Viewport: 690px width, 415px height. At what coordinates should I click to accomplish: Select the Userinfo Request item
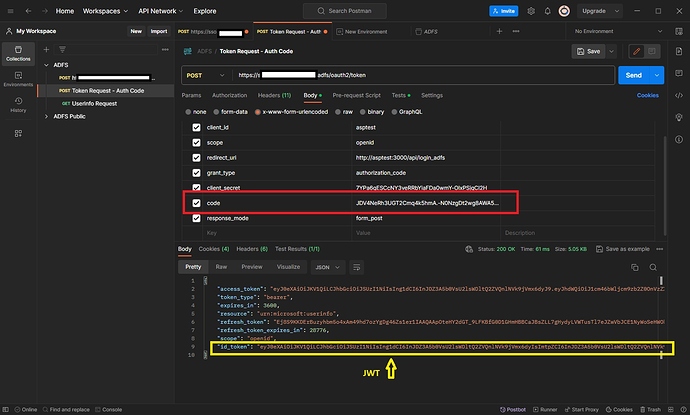tap(94, 103)
